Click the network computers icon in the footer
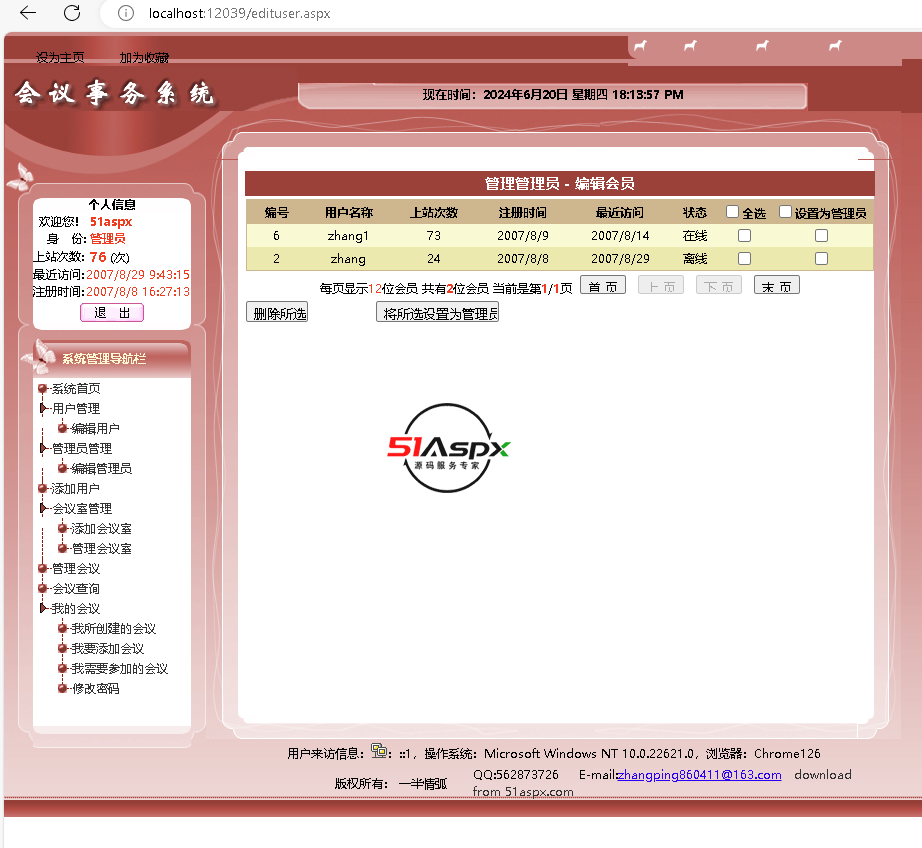 point(379,751)
